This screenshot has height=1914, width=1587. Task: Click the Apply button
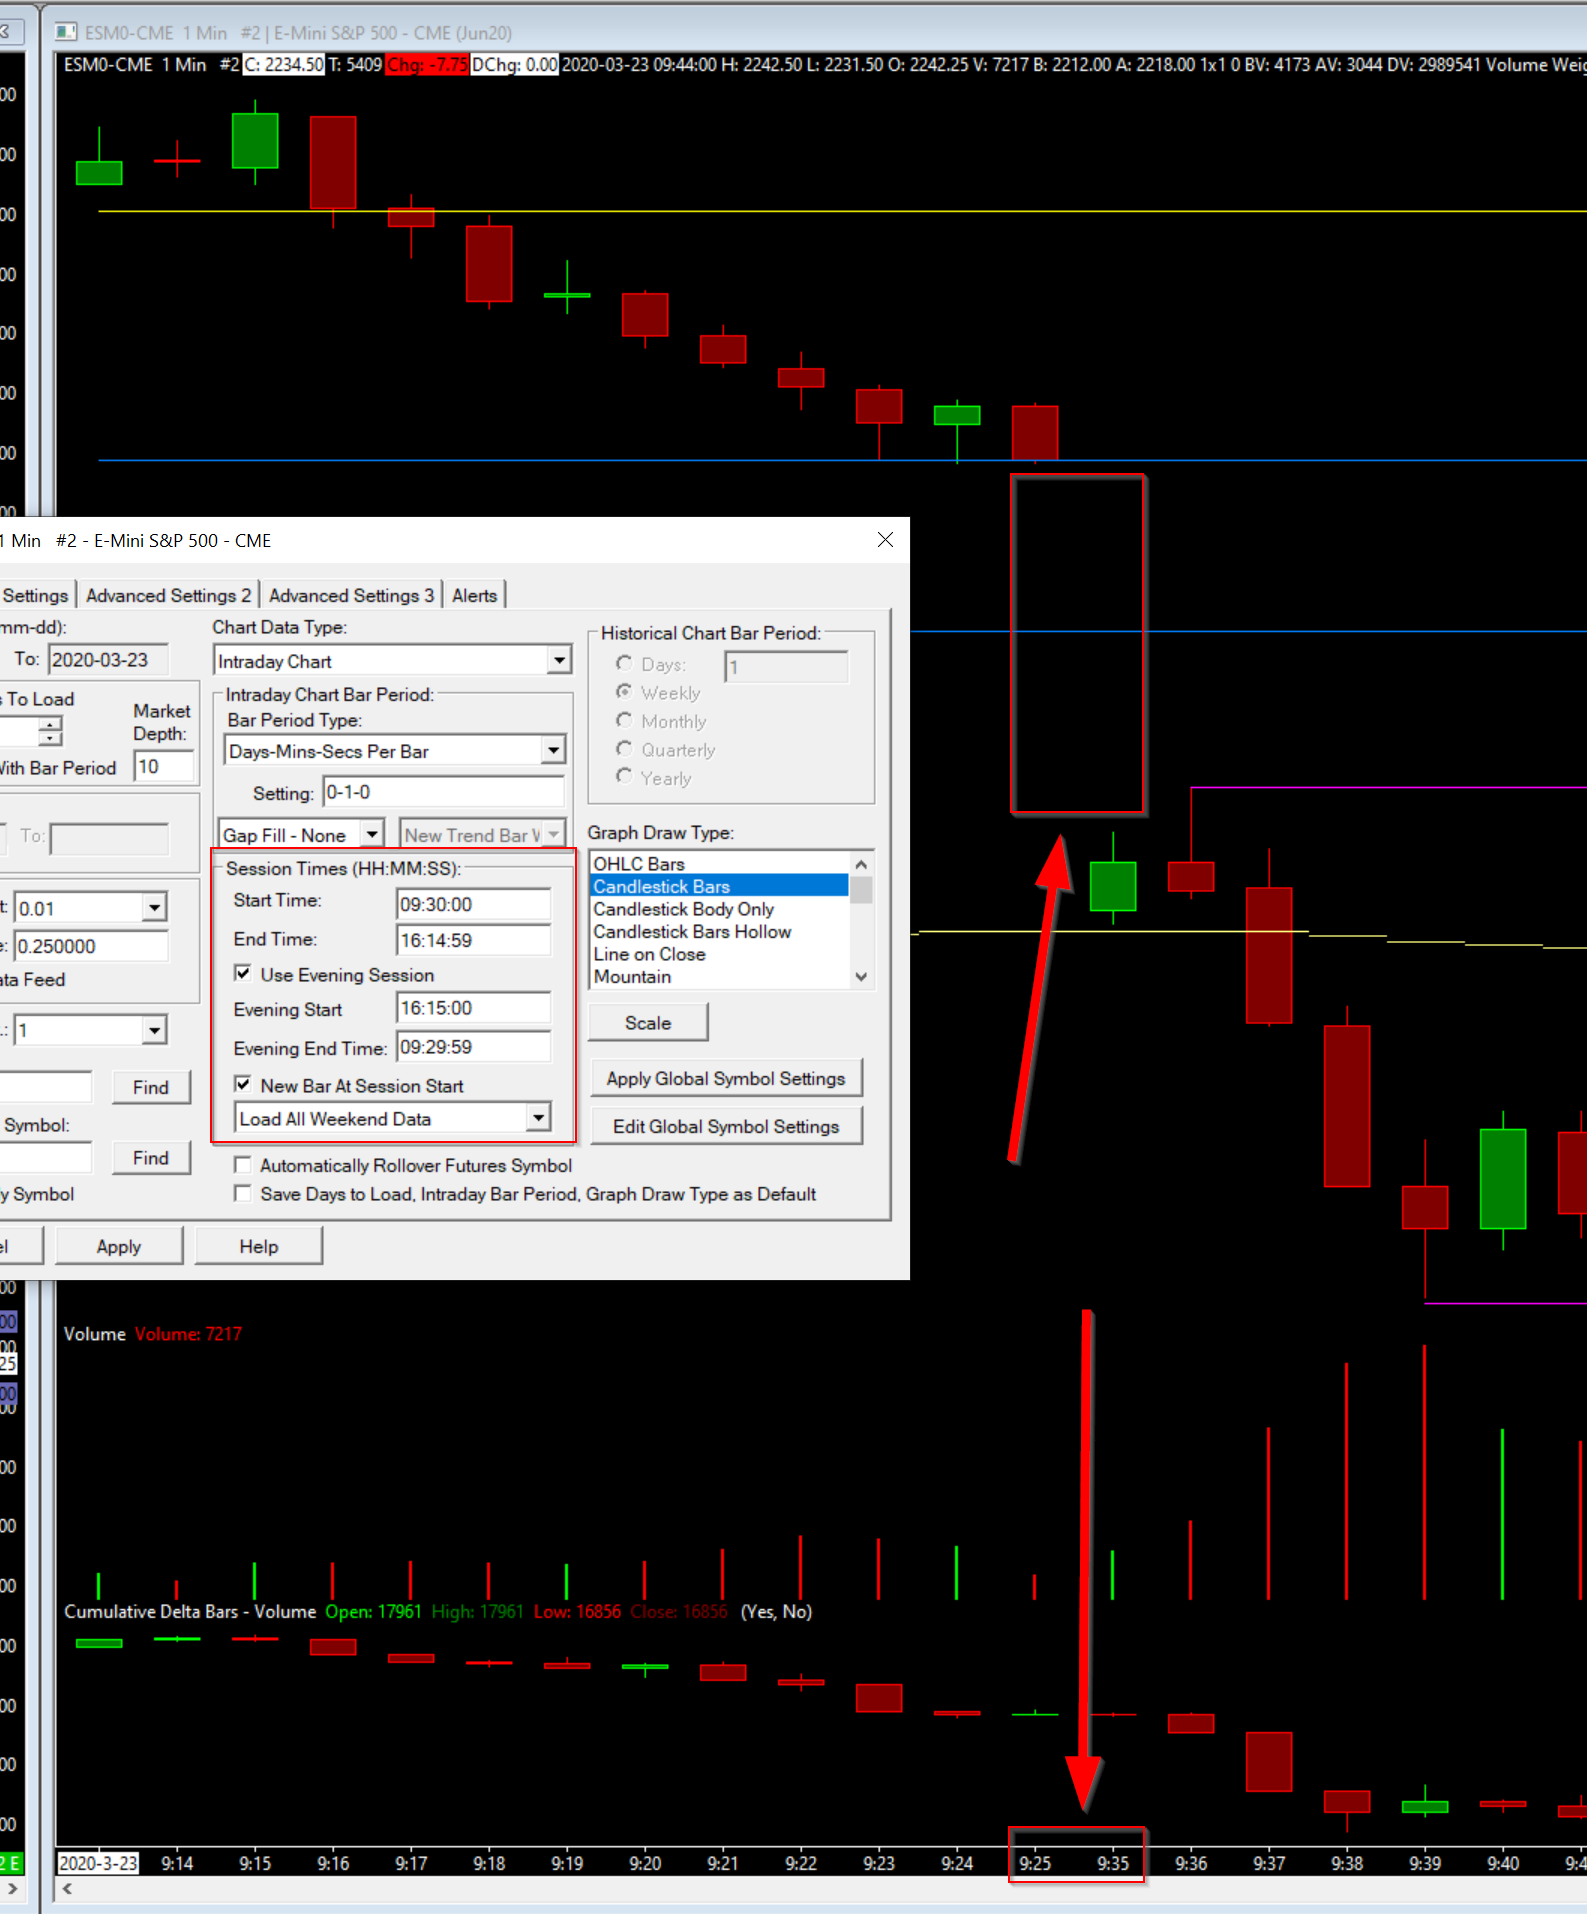119,1246
